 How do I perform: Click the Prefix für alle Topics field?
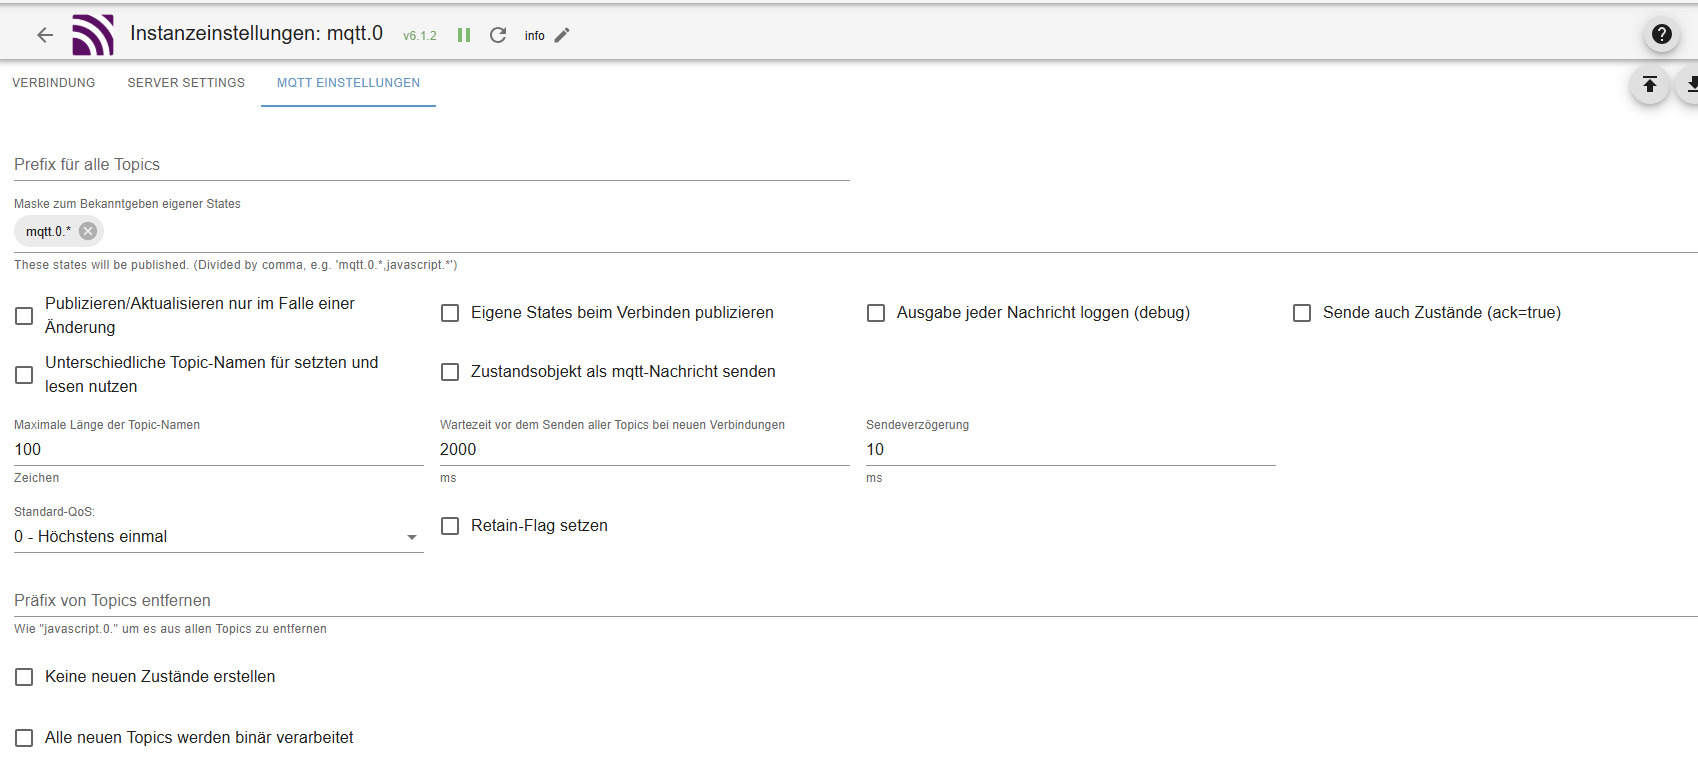[432, 165]
